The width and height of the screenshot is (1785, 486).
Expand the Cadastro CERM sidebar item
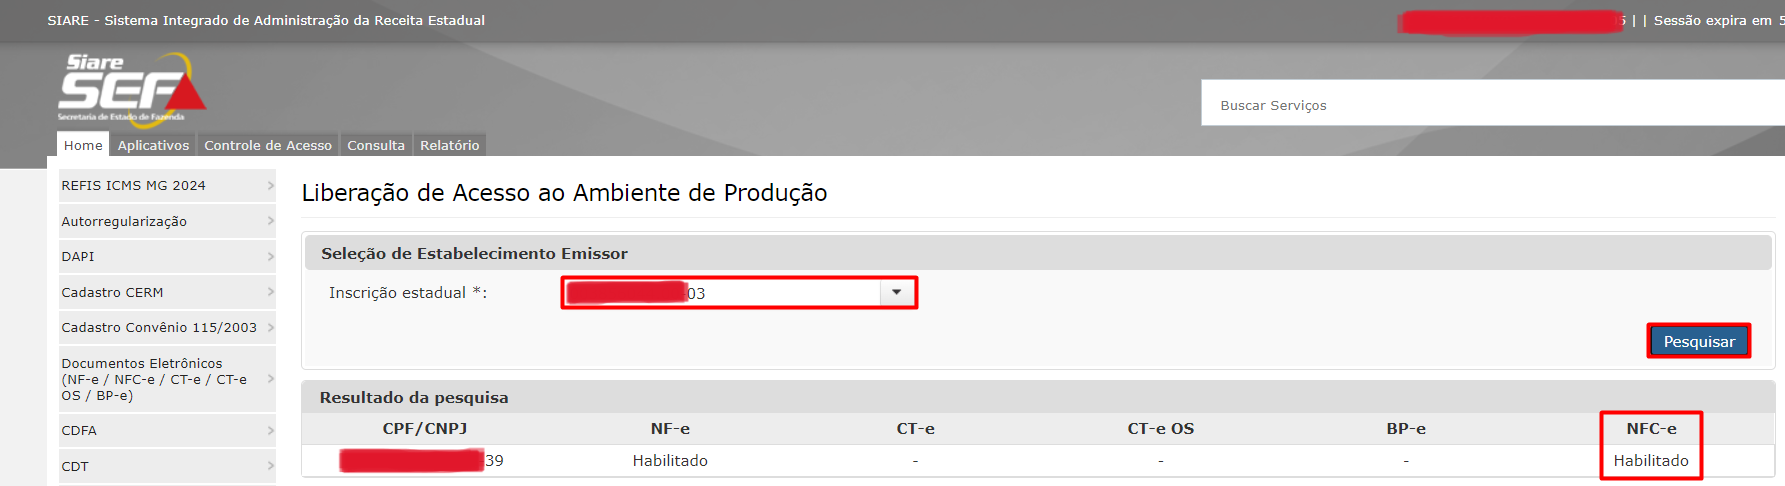point(166,292)
